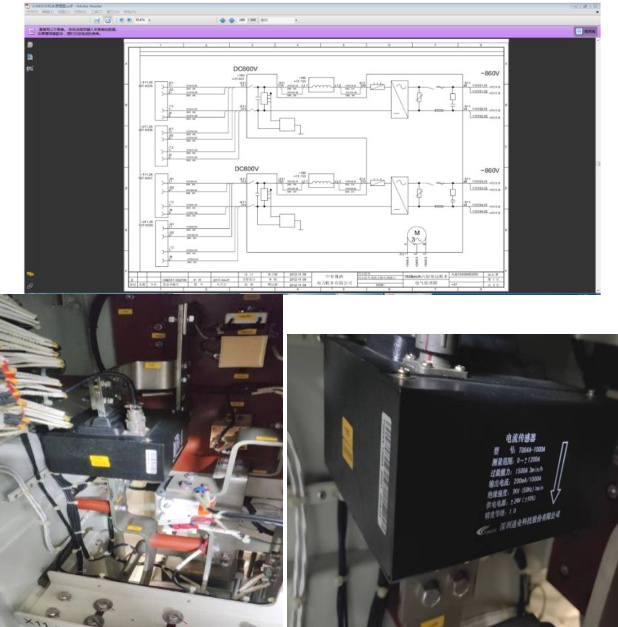Click the document icon on the purple message bar
The width and height of the screenshot is (618, 627).
[x=30, y=32]
